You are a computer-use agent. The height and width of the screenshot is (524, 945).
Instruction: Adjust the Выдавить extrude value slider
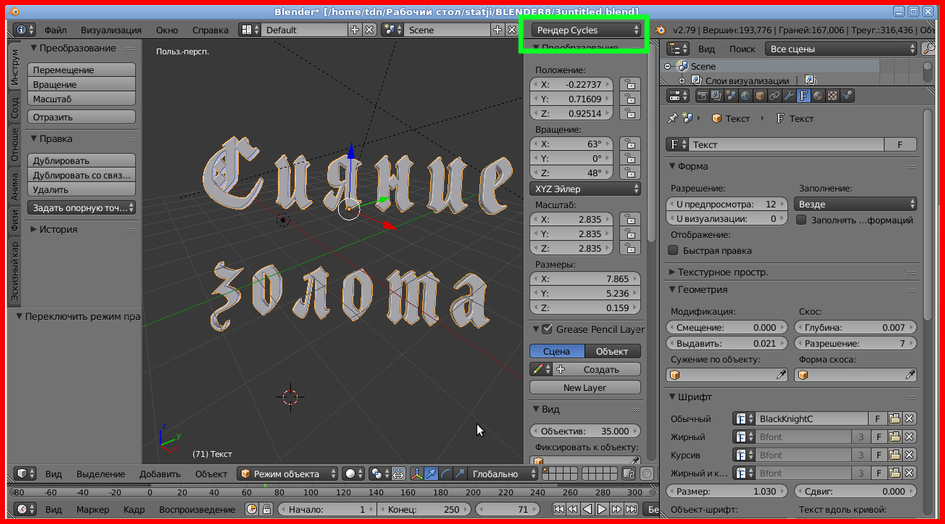click(x=727, y=344)
